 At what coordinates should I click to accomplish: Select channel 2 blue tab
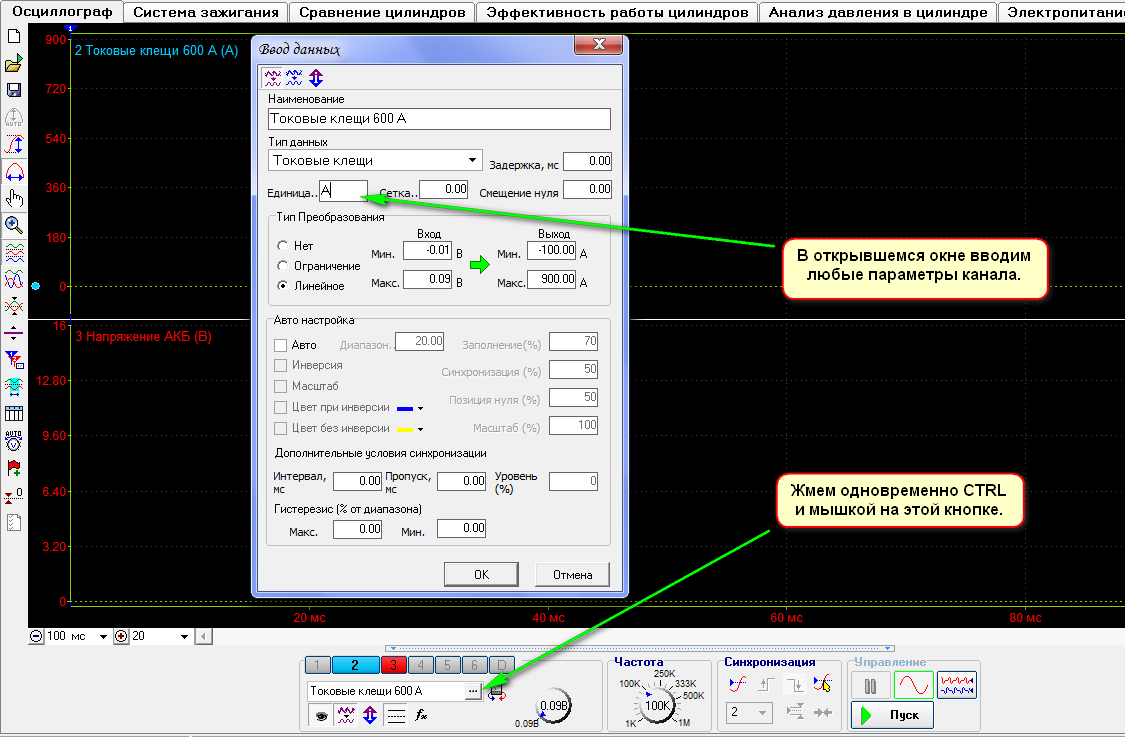[354, 665]
